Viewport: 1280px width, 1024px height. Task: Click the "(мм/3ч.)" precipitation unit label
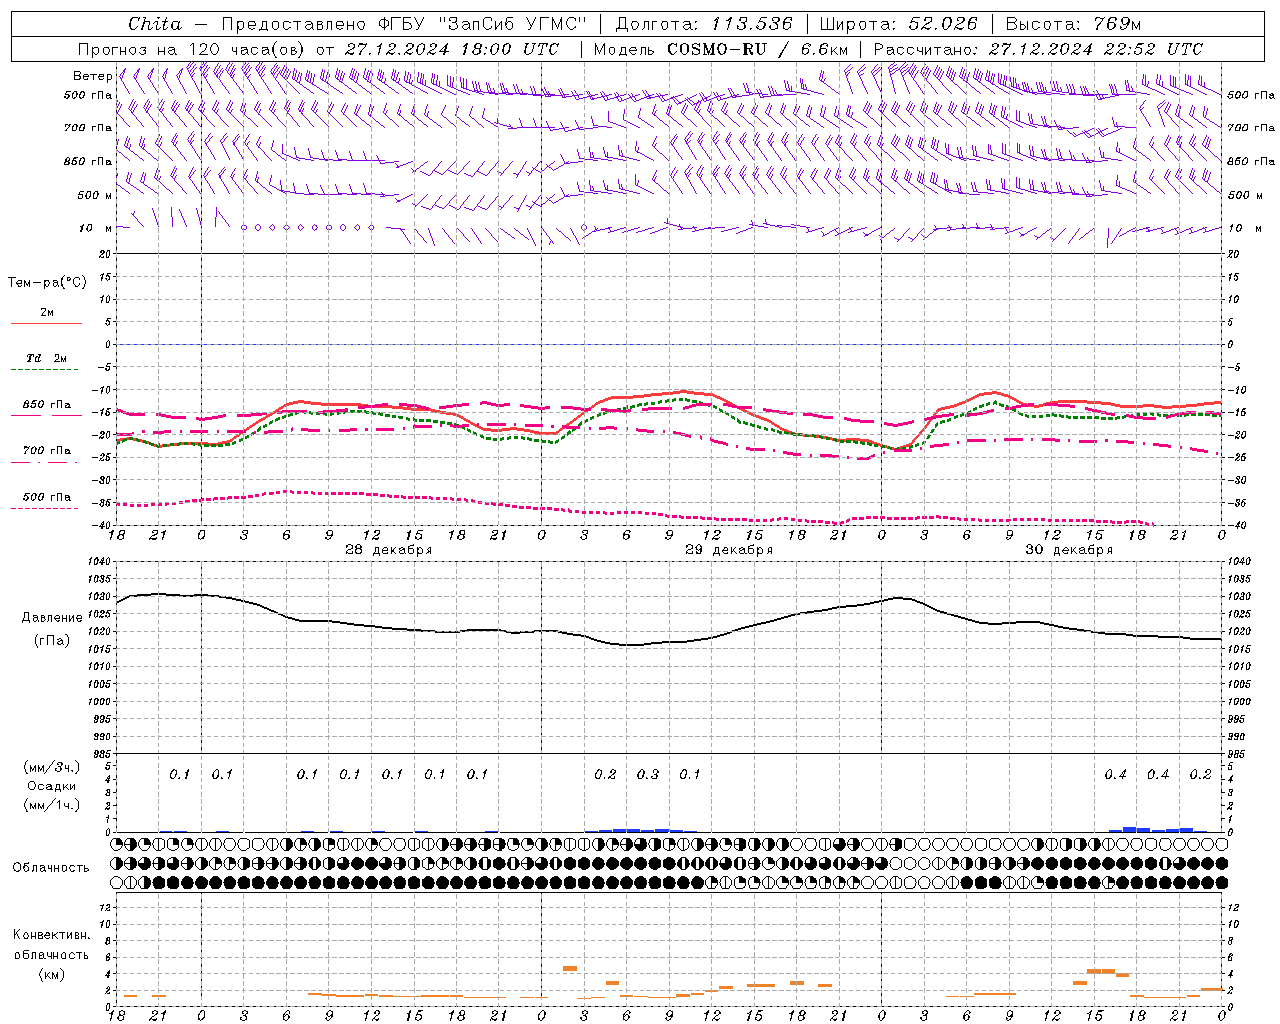[52, 767]
